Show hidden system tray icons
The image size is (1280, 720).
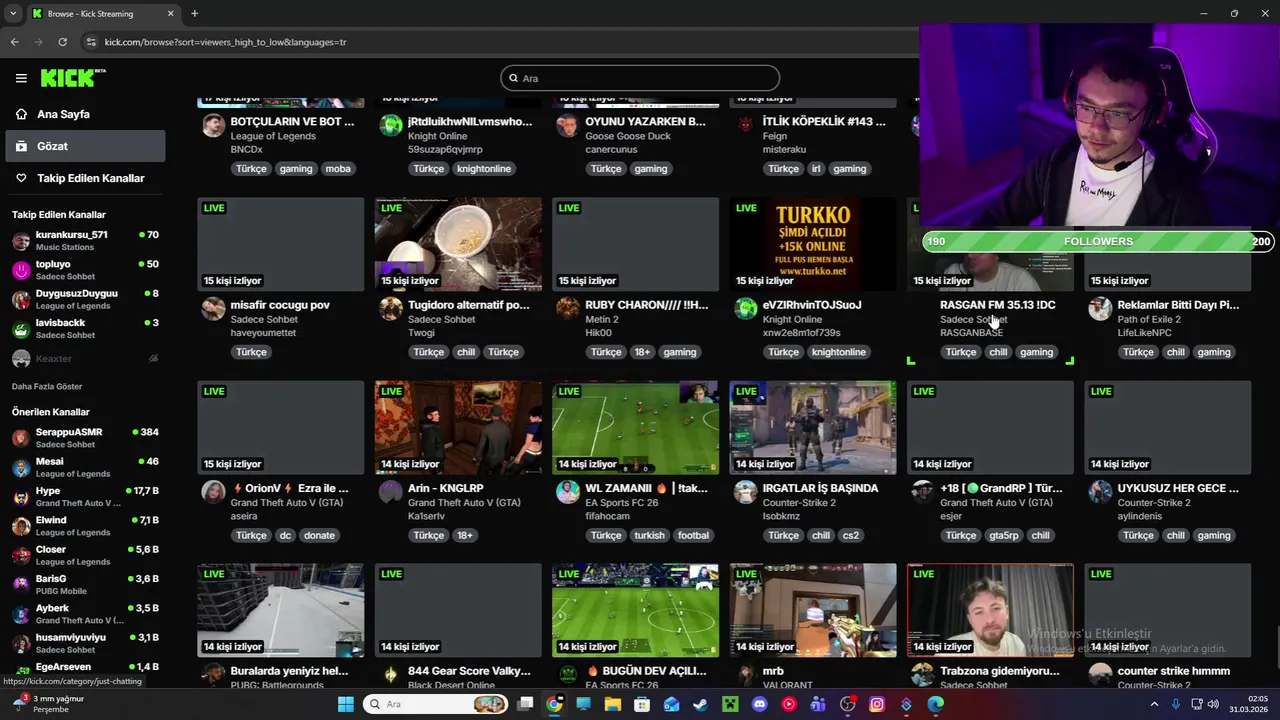[1154, 704]
